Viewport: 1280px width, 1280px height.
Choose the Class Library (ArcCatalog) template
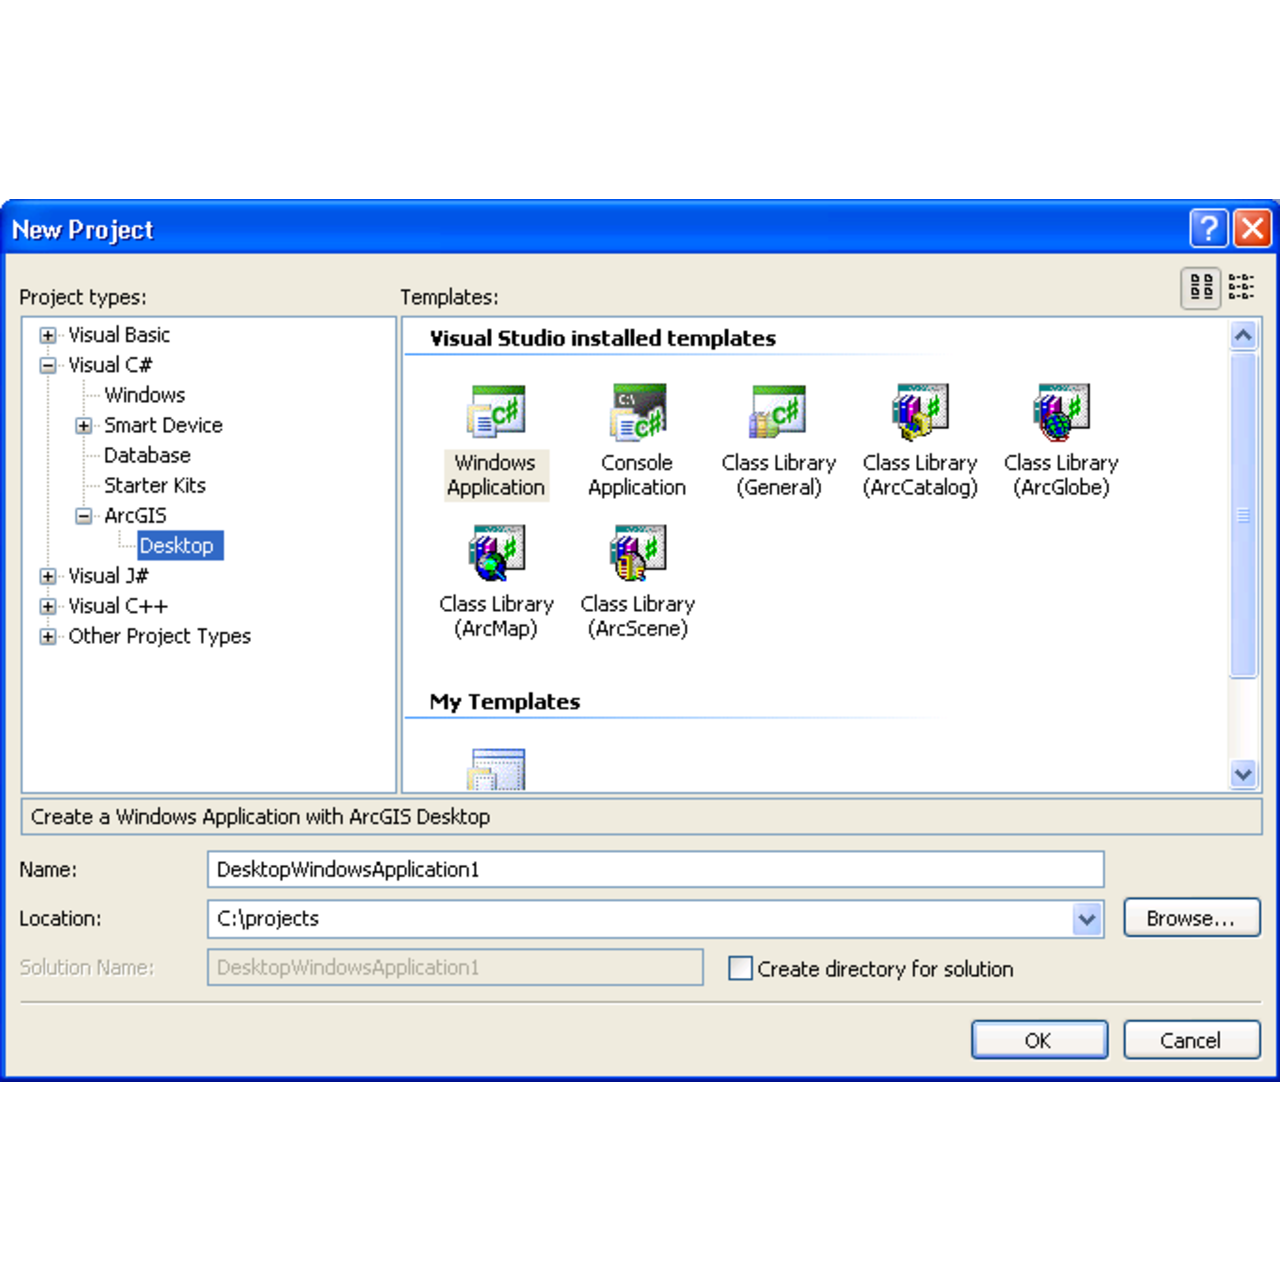pos(920,412)
